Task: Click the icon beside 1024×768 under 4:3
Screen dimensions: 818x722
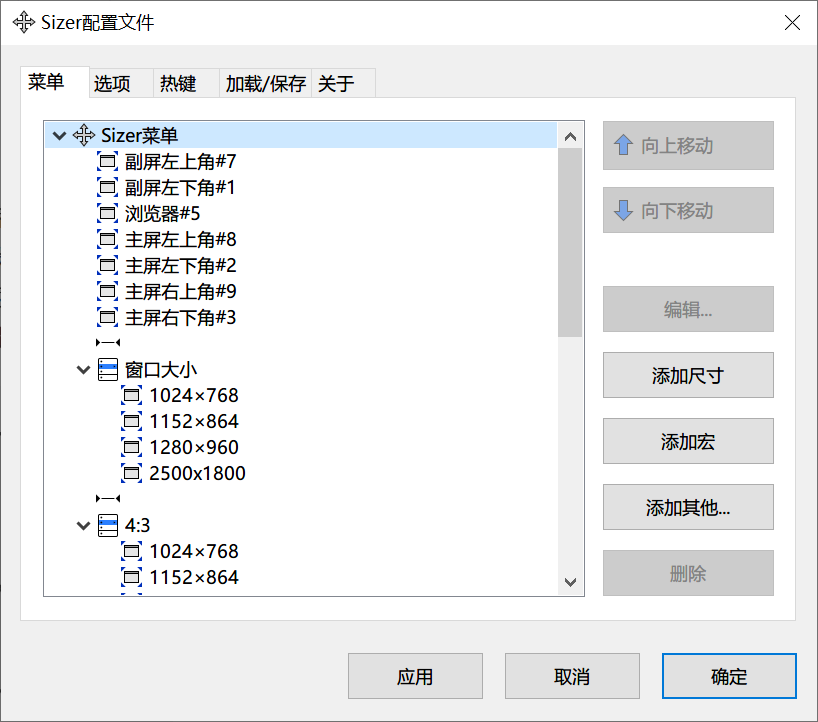Action: [131, 551]
